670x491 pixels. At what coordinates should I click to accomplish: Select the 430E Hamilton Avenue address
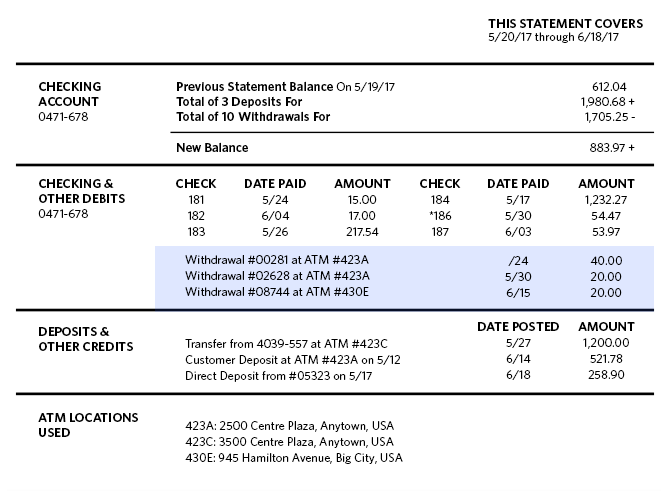click(294, 458)
